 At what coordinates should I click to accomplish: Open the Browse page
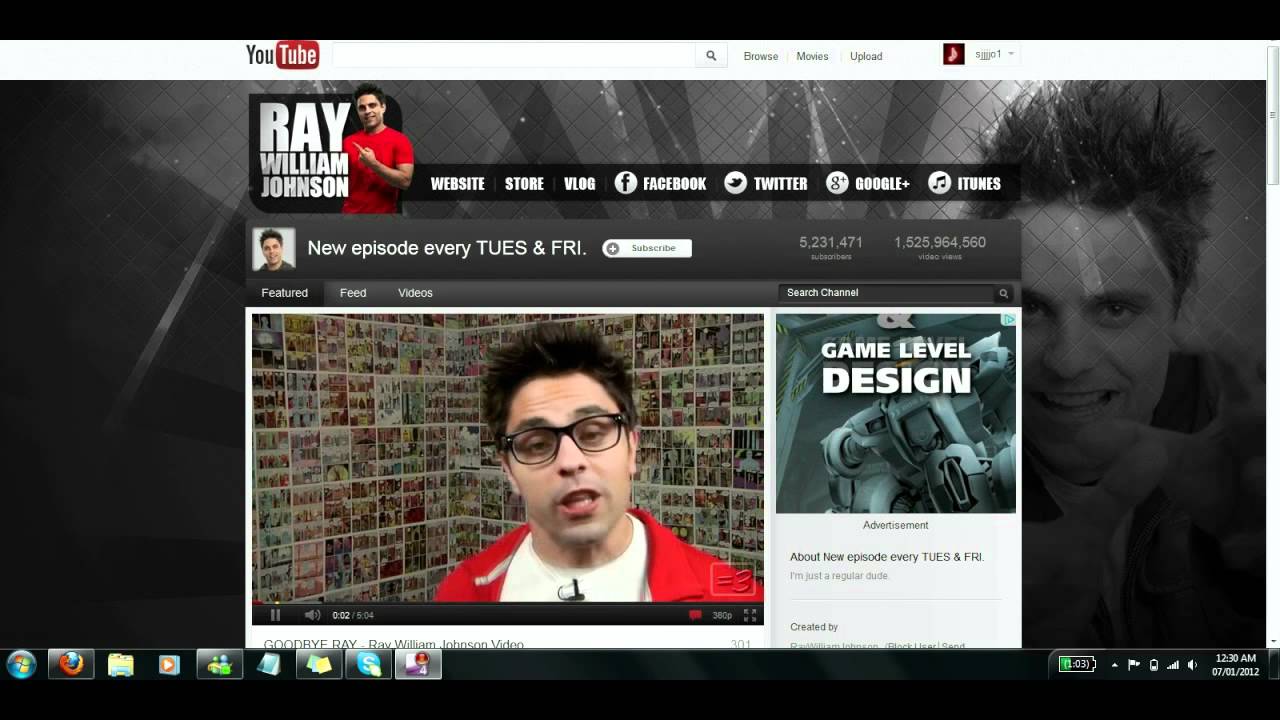point(761,56)
